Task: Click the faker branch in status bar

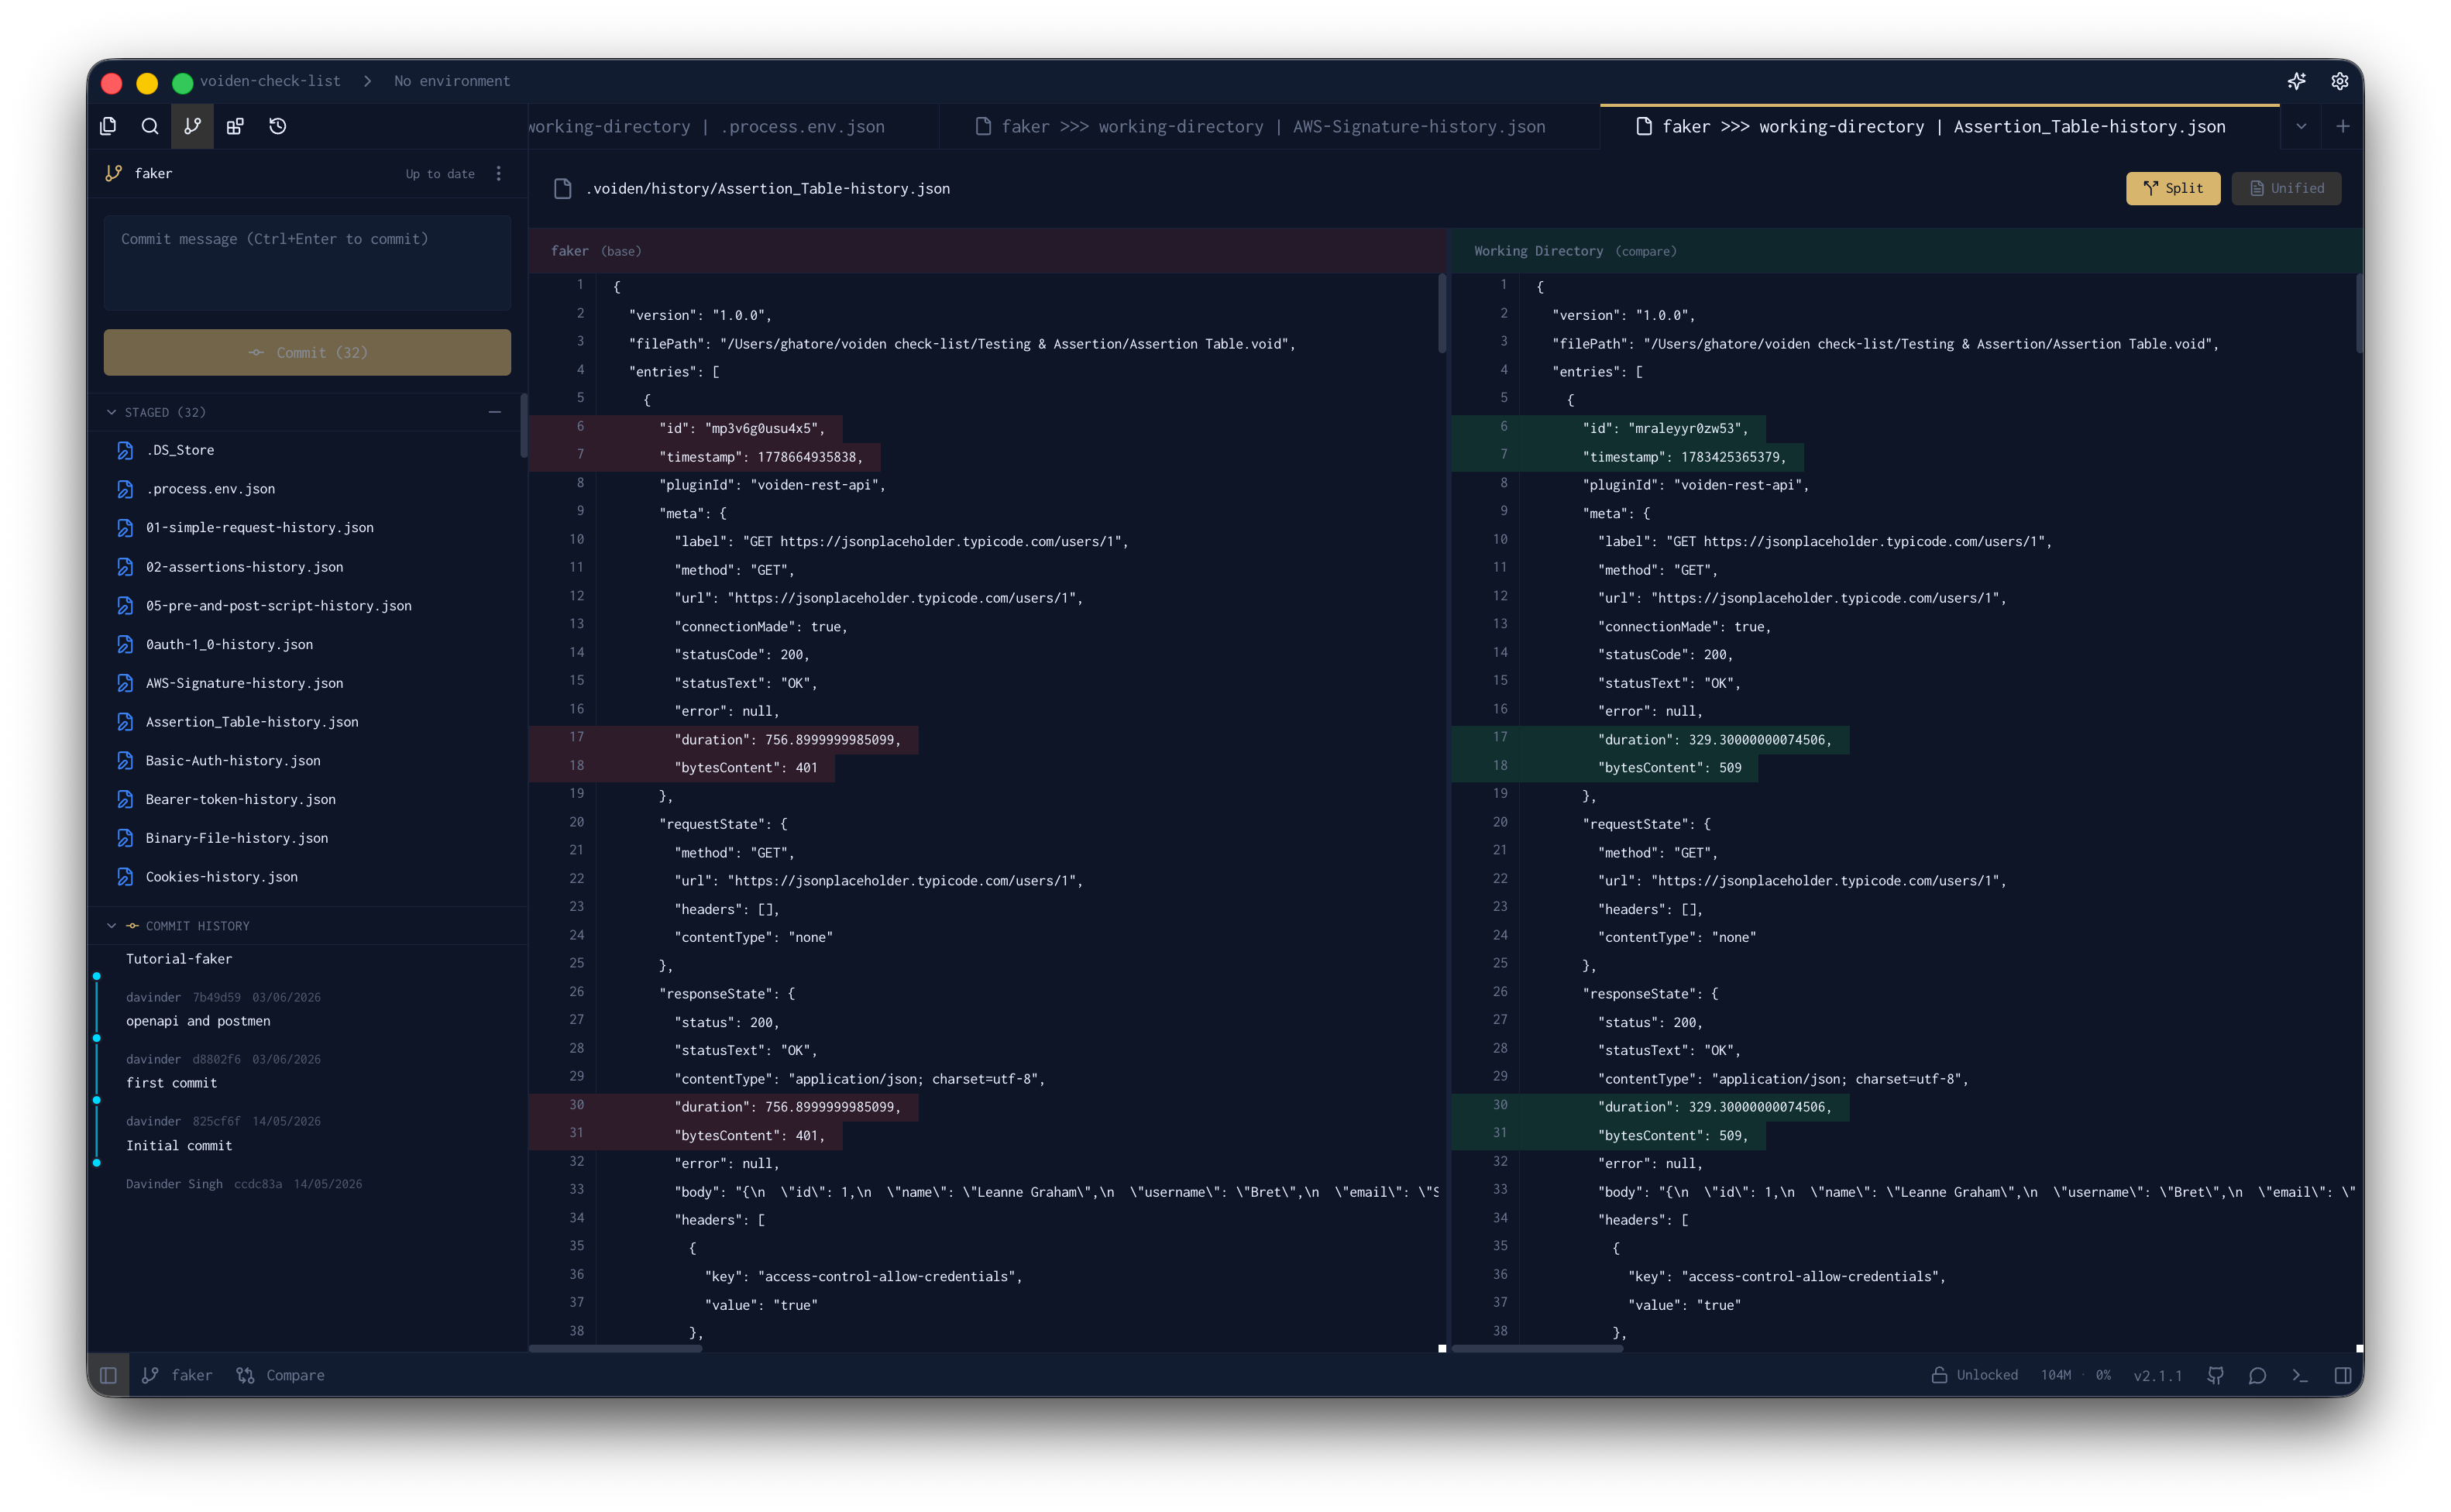Action: [x=177, y=1375]
